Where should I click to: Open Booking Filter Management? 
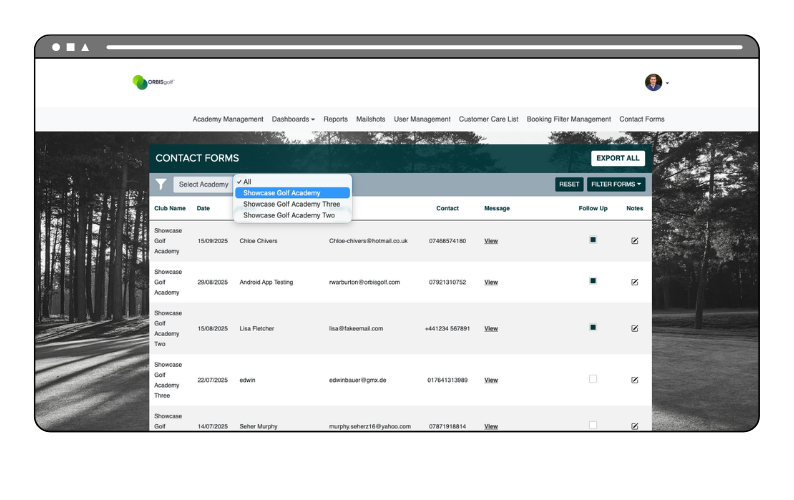[569, 119]
